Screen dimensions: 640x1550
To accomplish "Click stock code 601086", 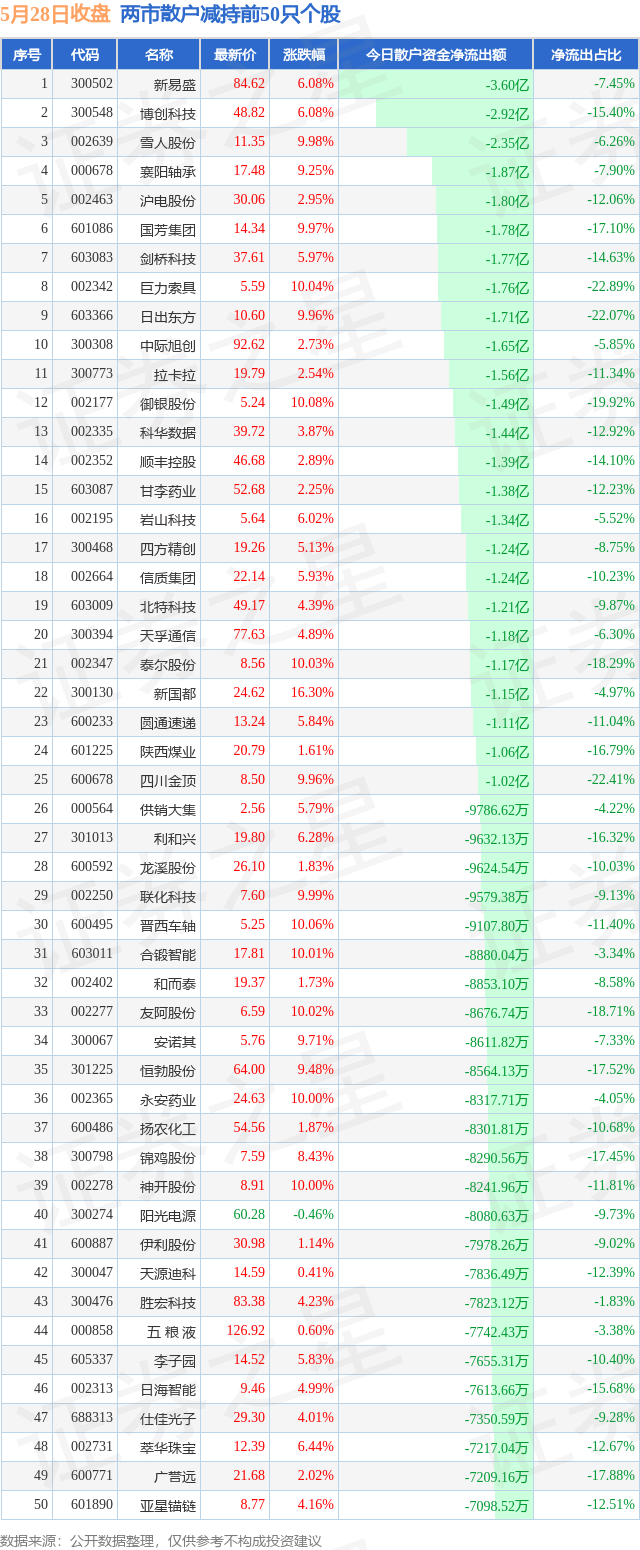I will coord(92,229).
